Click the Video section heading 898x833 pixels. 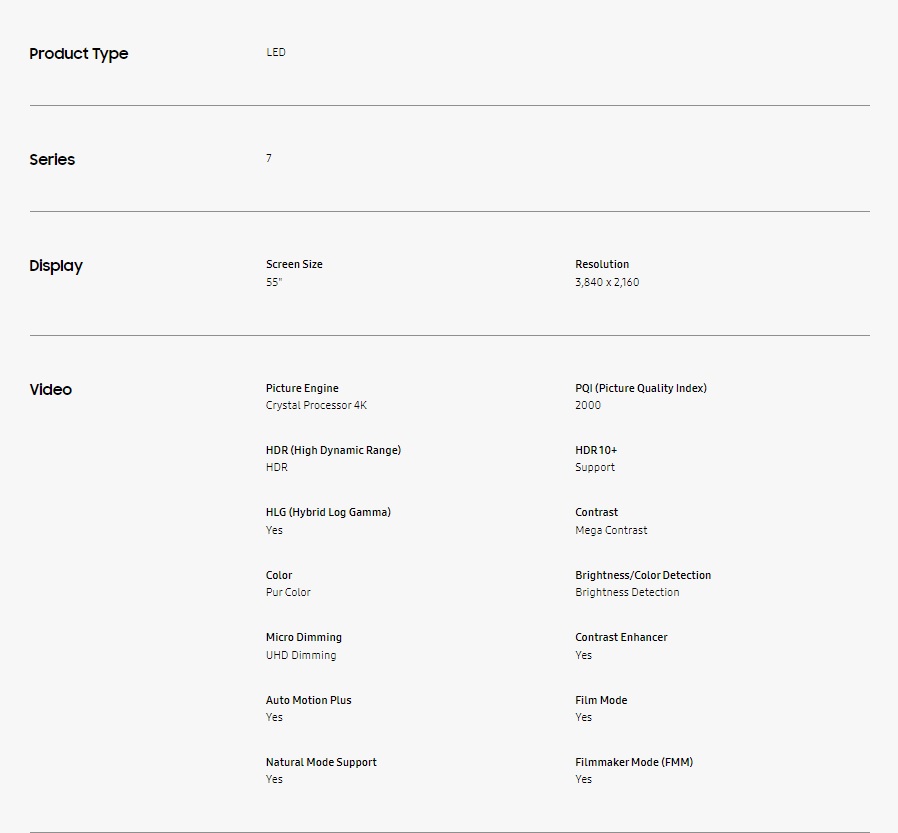51,390
